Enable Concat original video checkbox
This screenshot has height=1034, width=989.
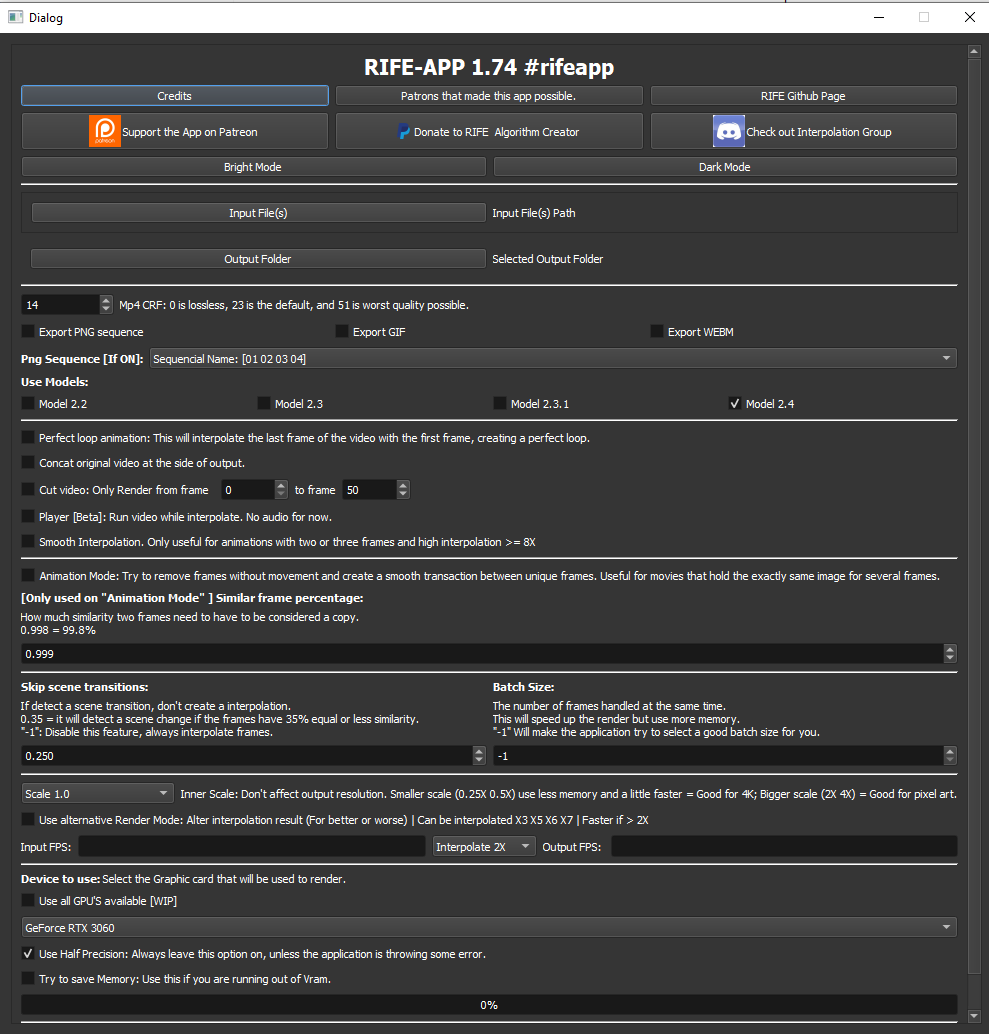coord(28,462)
